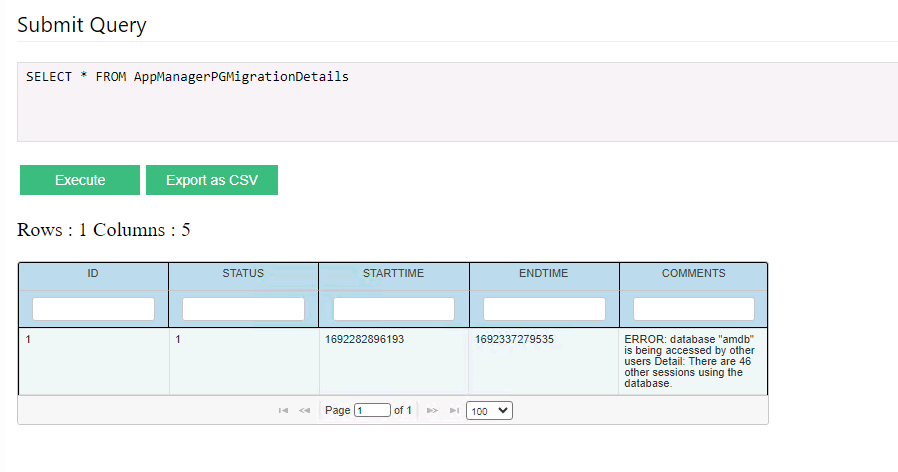898x472 pixels.
Task: Go to the next results page
Action: [x=433, y=411]
